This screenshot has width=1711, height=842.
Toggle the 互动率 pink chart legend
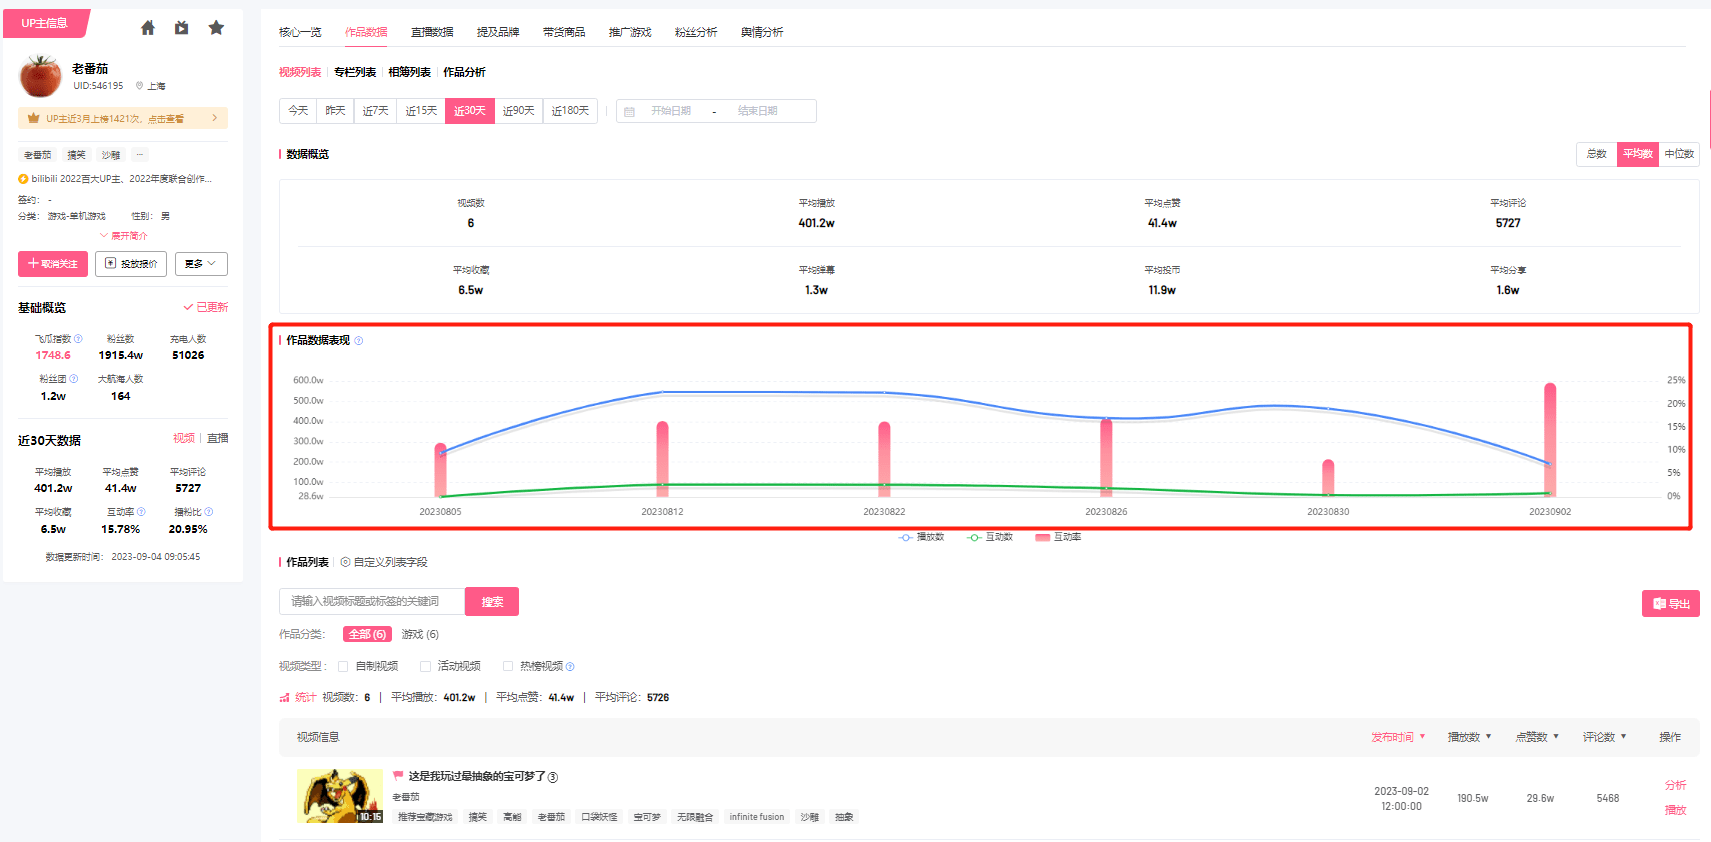tap(1058, 537)
